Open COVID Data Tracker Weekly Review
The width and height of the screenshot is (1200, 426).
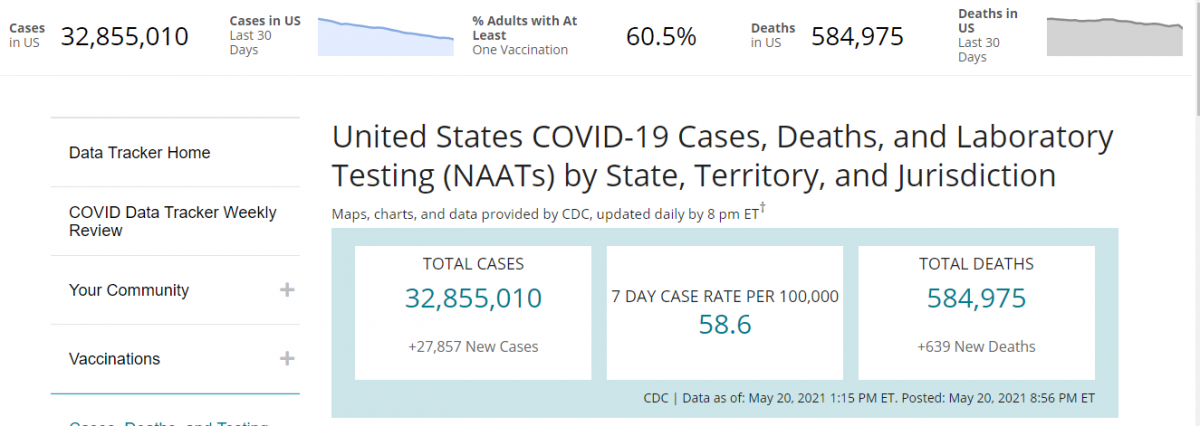pyautogui.click(x=172, y=221)
